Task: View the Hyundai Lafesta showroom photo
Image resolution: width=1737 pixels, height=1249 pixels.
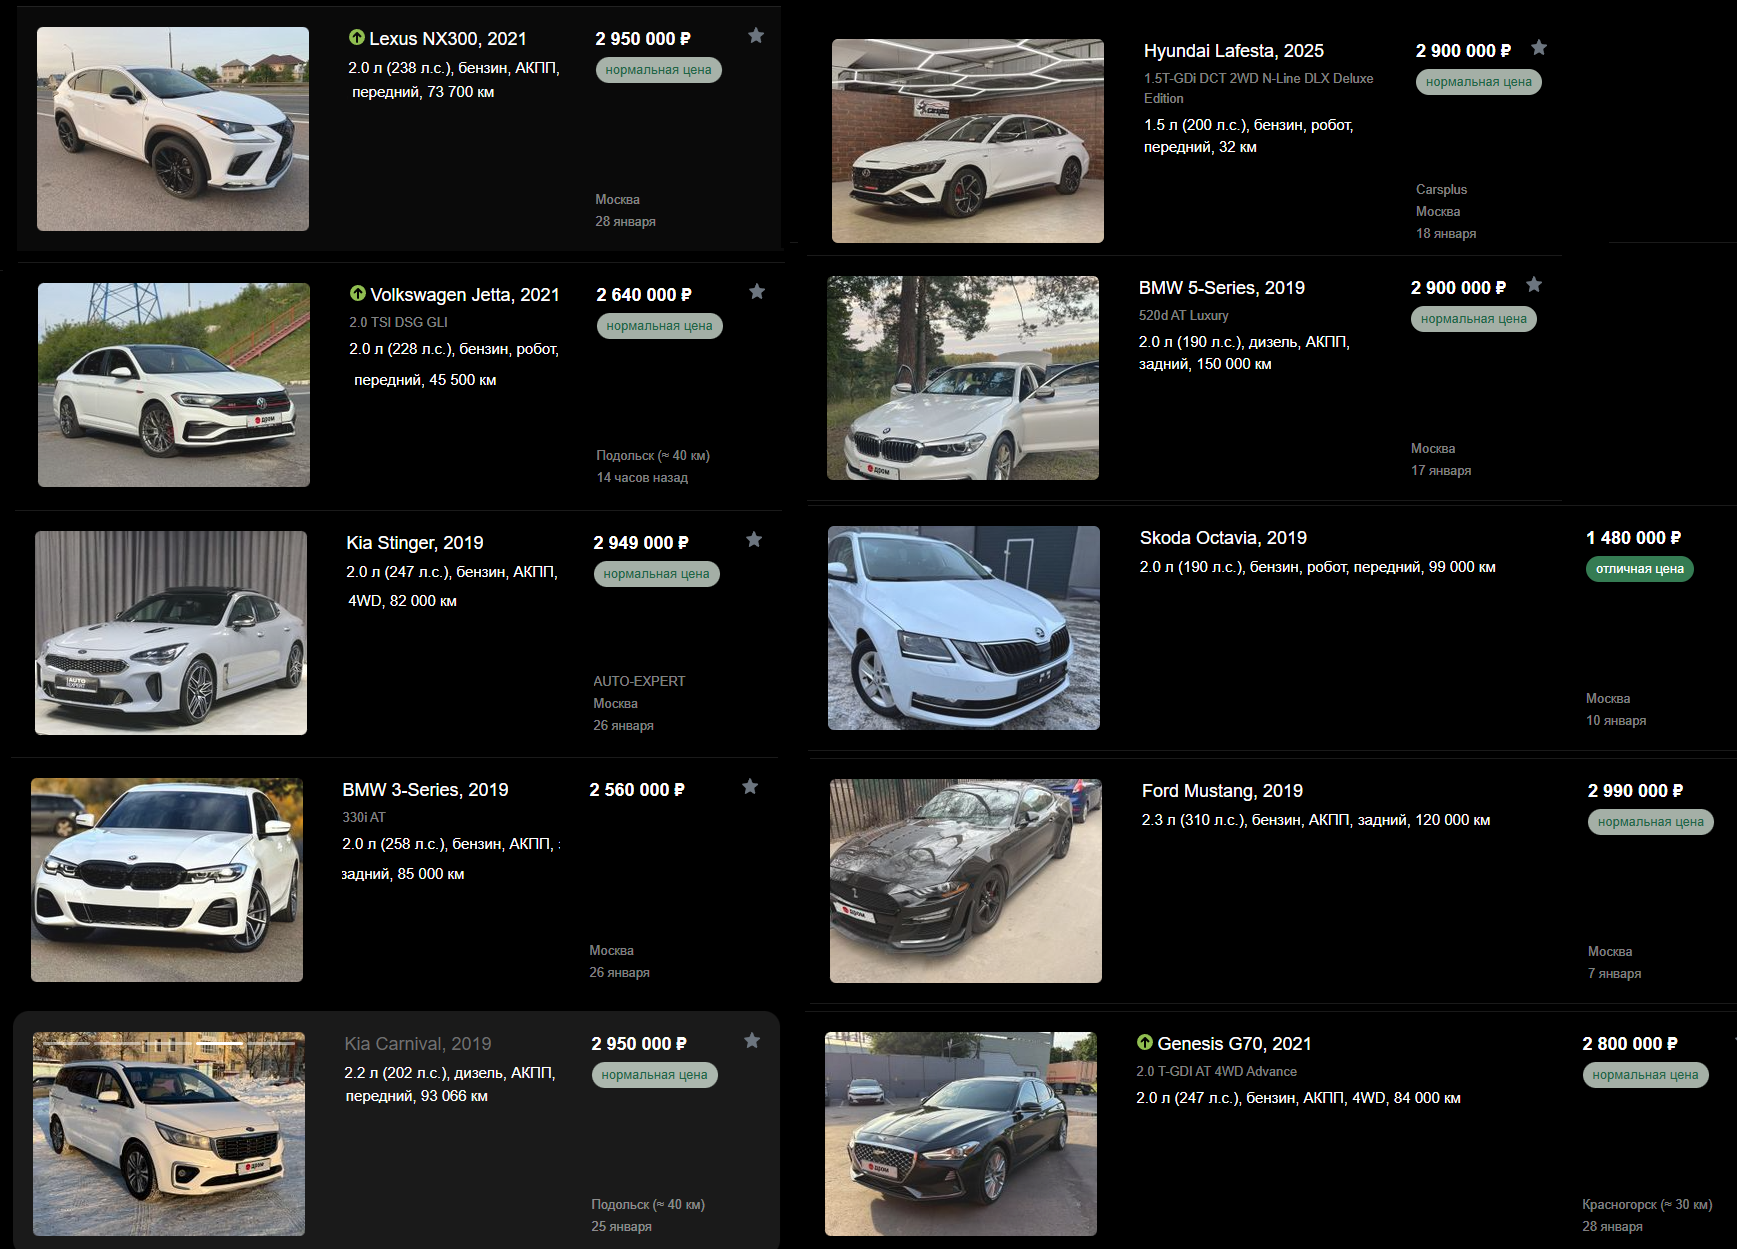Action: click(x=968, y=141)
